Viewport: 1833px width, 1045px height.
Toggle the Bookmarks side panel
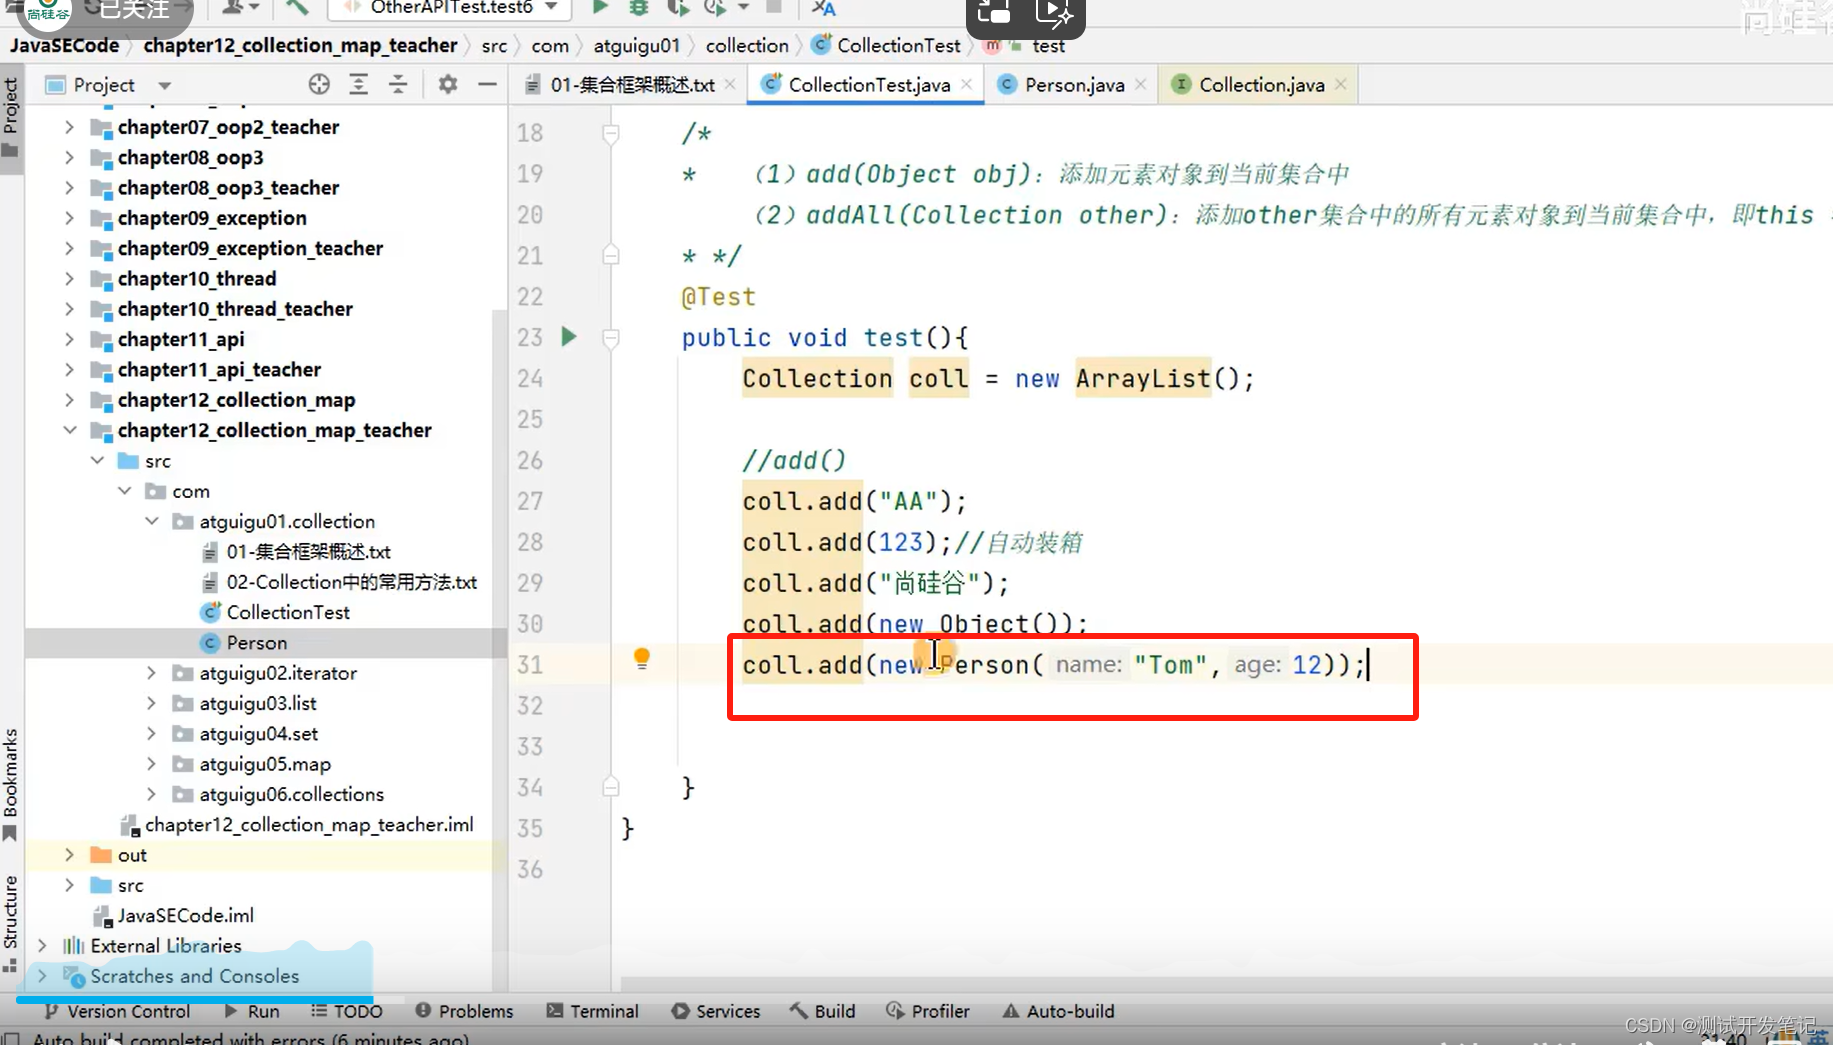pyautogui.click(x=11, y=785)
